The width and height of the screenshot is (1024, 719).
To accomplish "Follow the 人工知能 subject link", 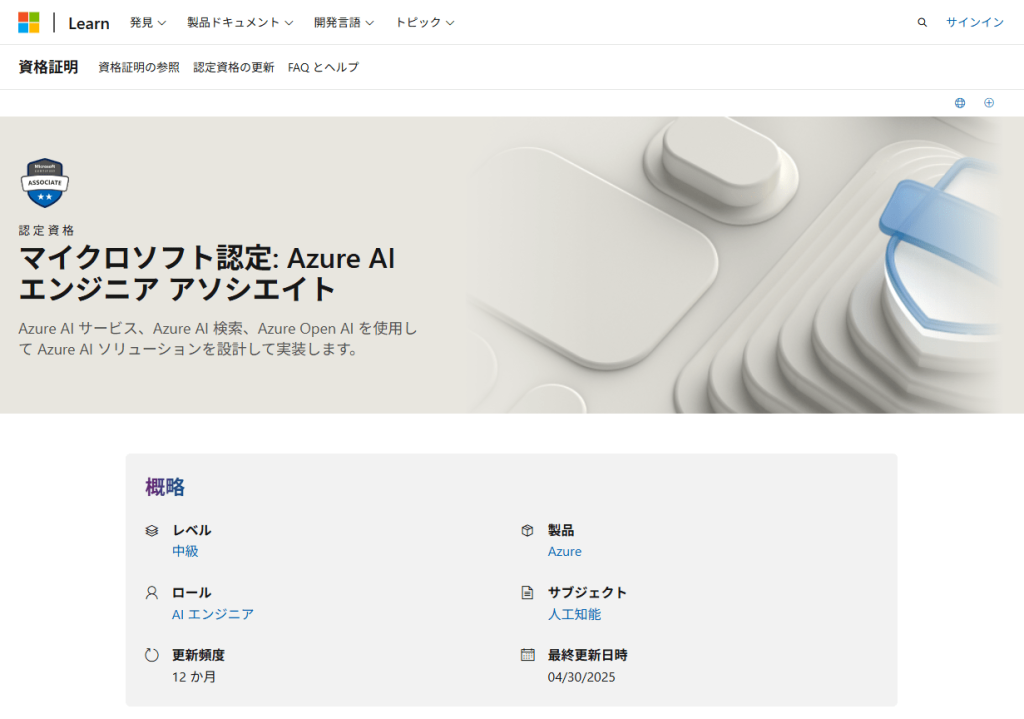I will pyautogui.click(x=574, y=614).
